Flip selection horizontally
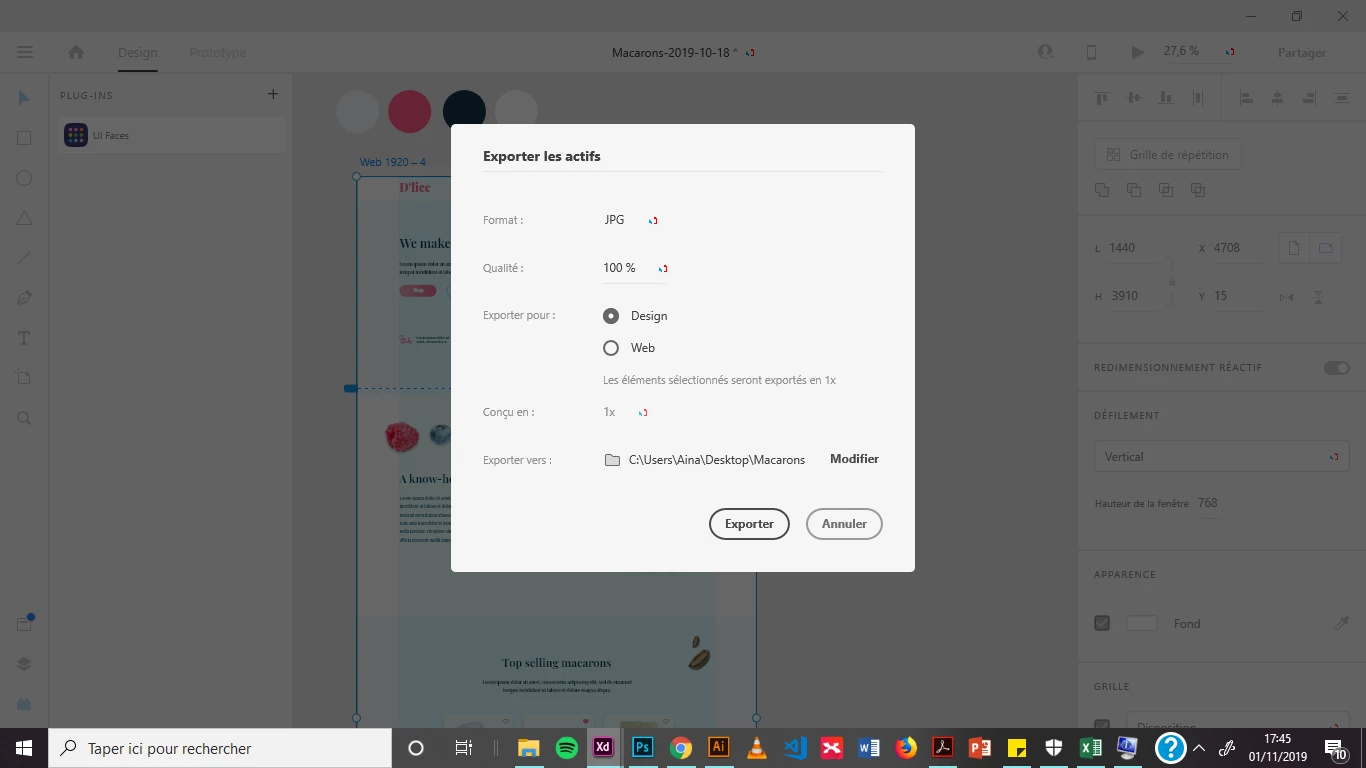This screenshot has height=768, width=1366. 1286,297
